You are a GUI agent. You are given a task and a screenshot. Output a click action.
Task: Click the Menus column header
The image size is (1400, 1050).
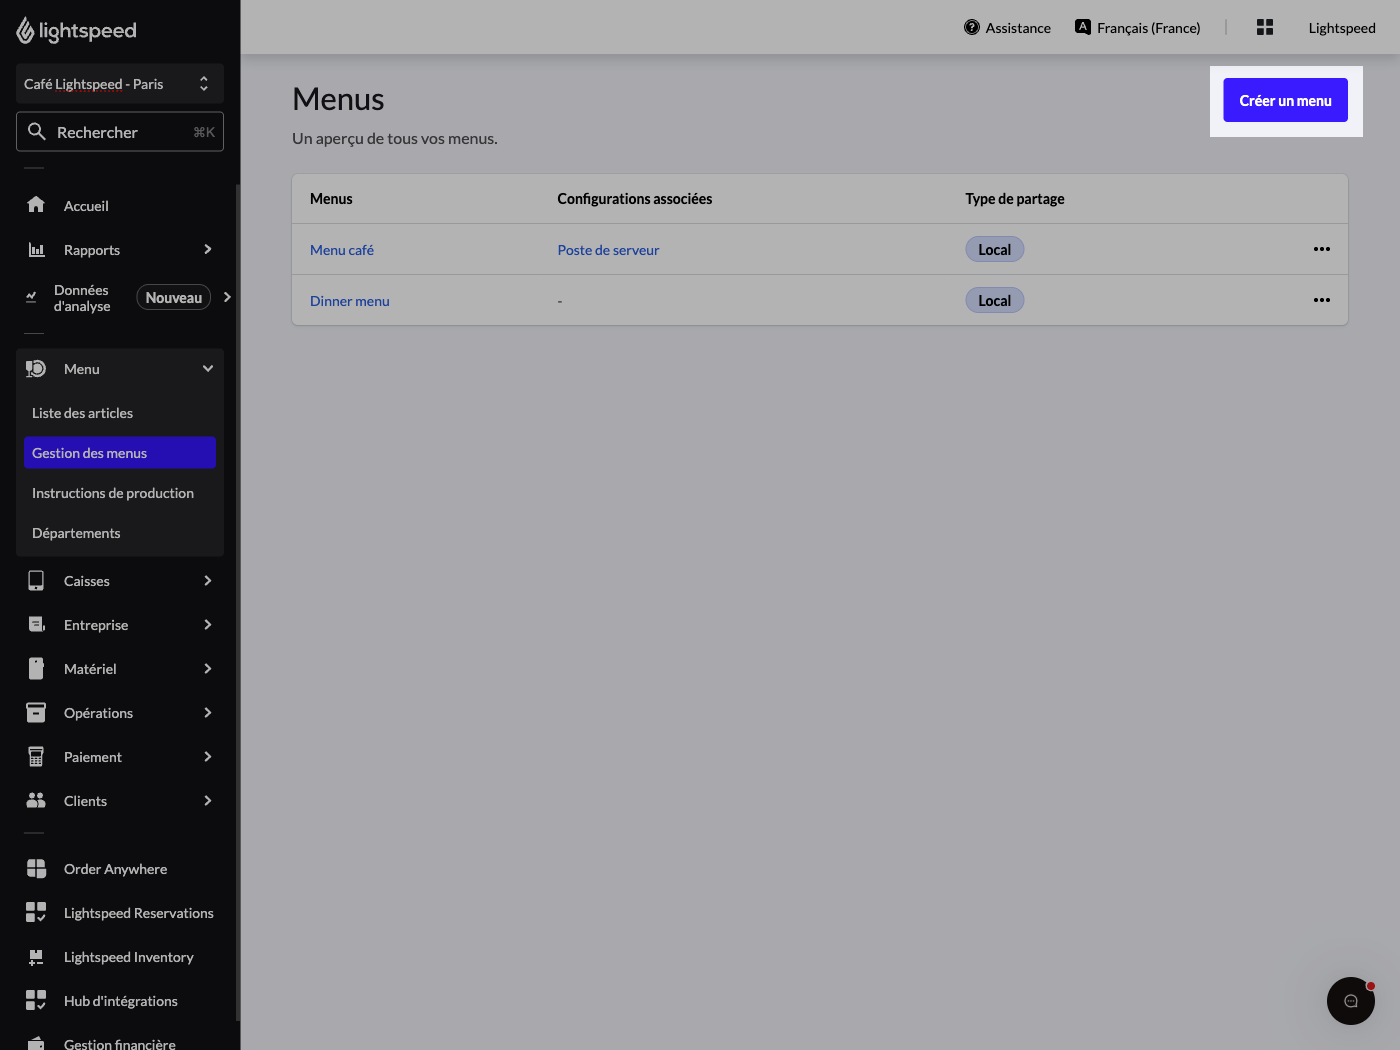coord(331,199)
